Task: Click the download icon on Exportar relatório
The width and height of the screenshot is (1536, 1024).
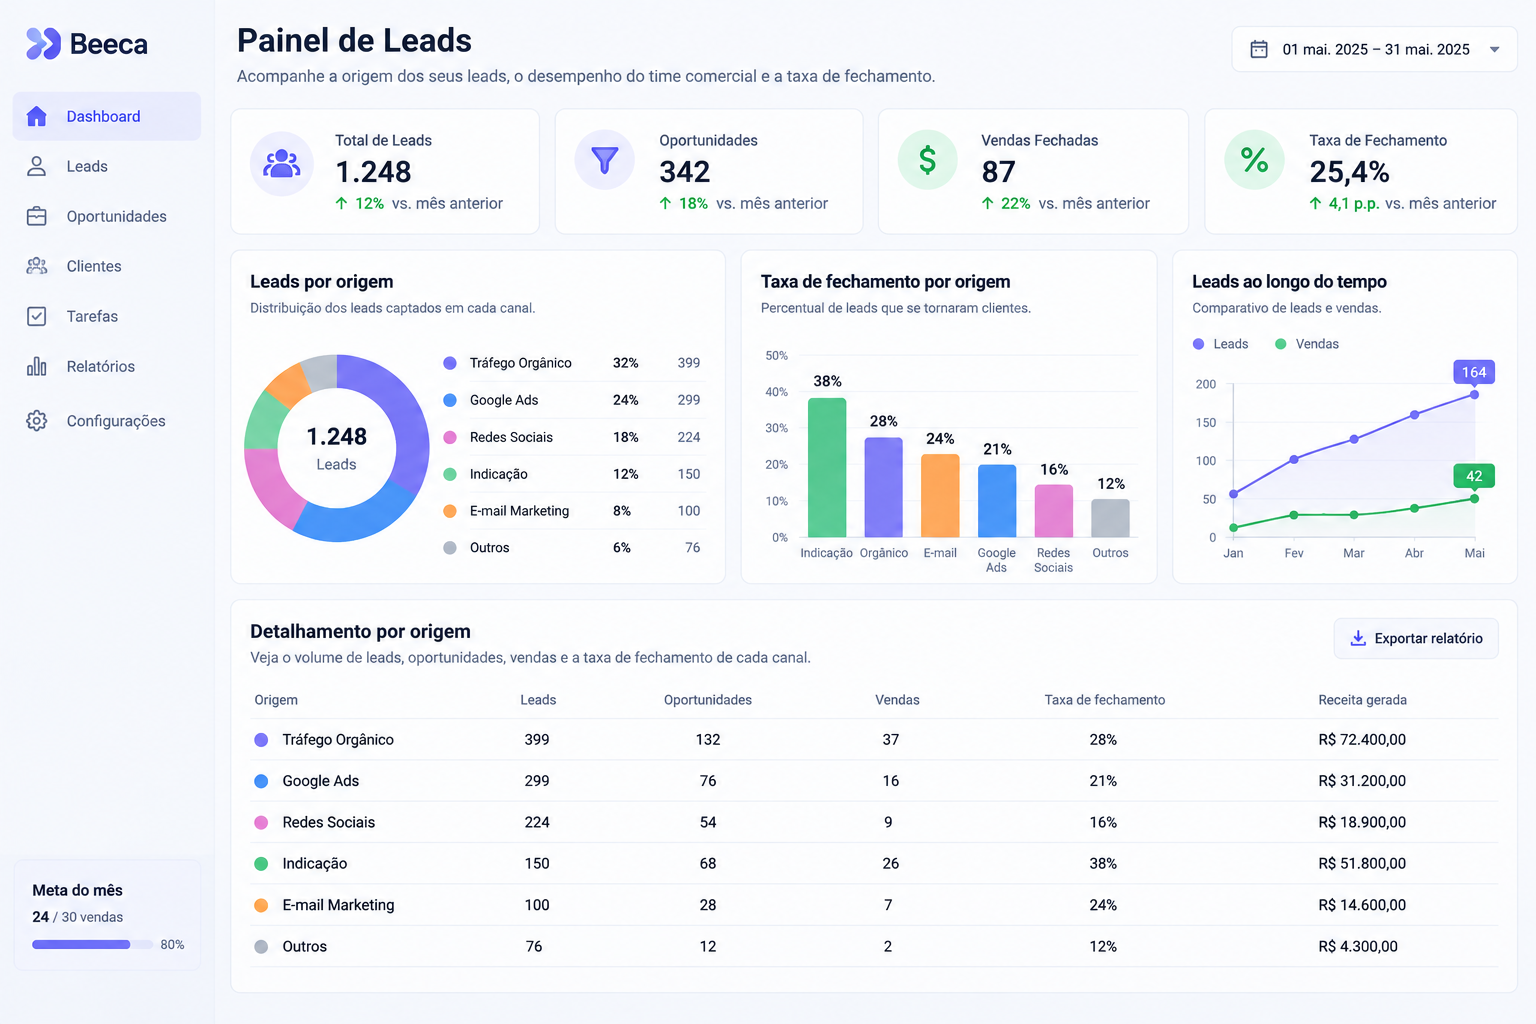Action: [1358, 638]
